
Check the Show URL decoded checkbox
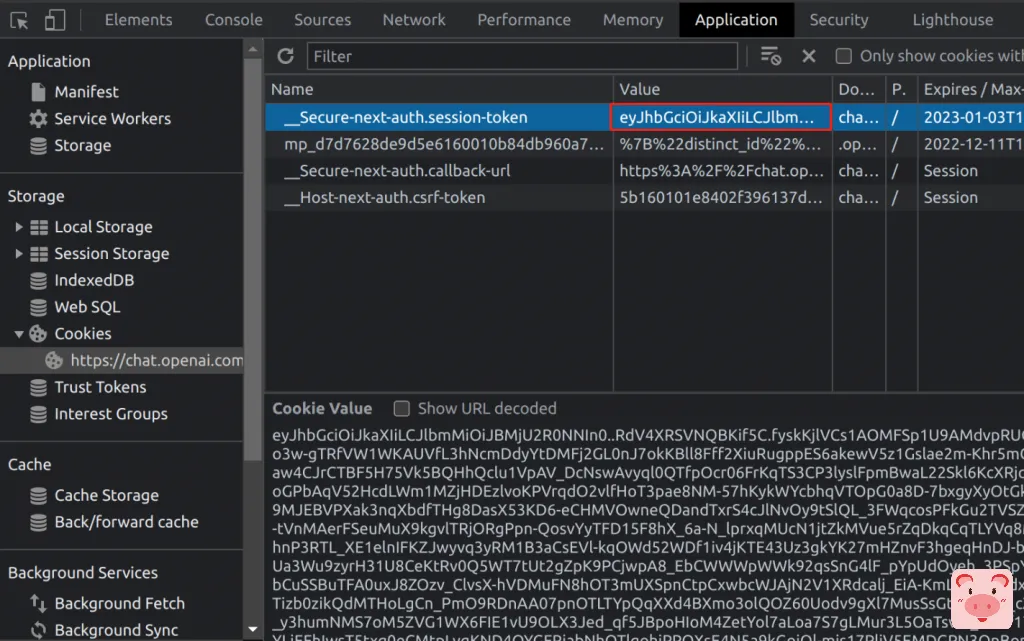pyautogui.click(x=402, y=409)
